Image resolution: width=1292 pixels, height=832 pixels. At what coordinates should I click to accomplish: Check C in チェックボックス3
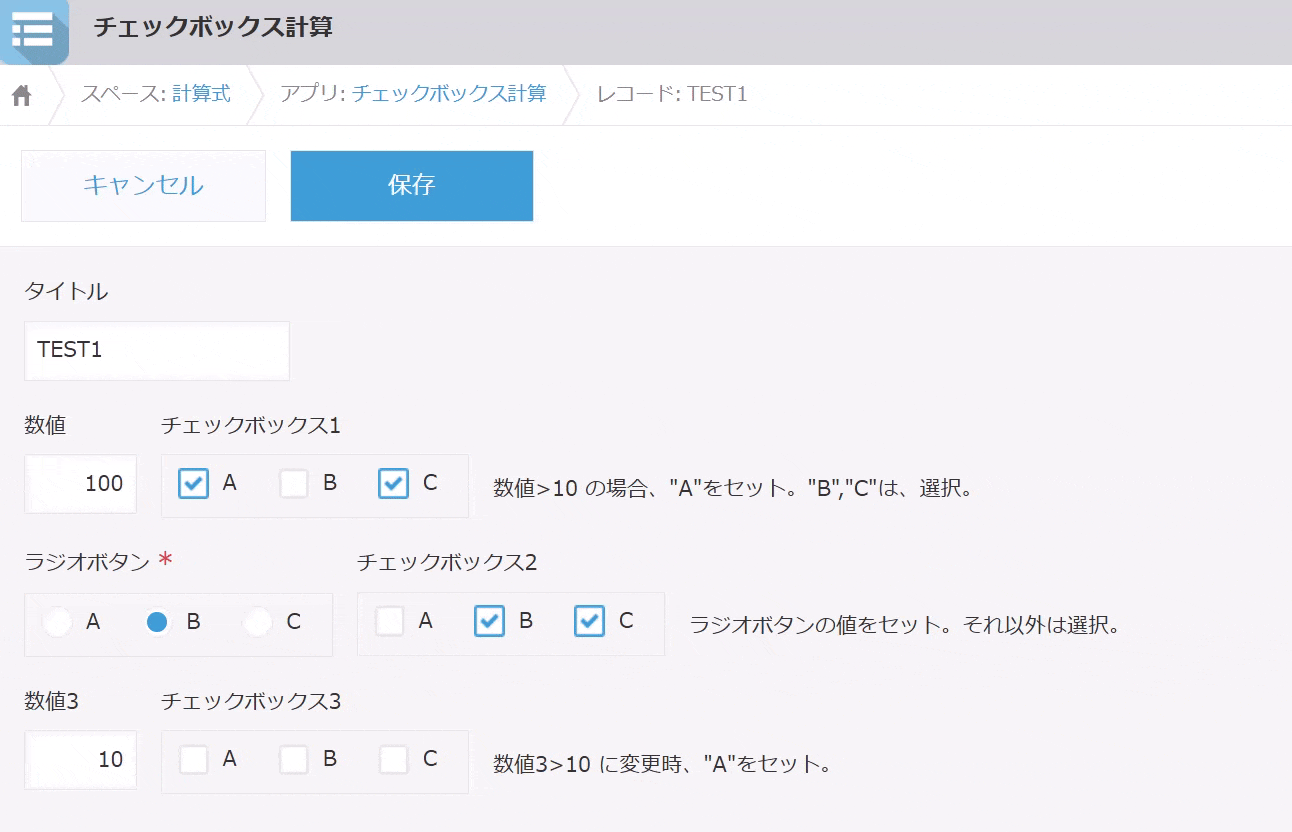click(x=394, y=760)
